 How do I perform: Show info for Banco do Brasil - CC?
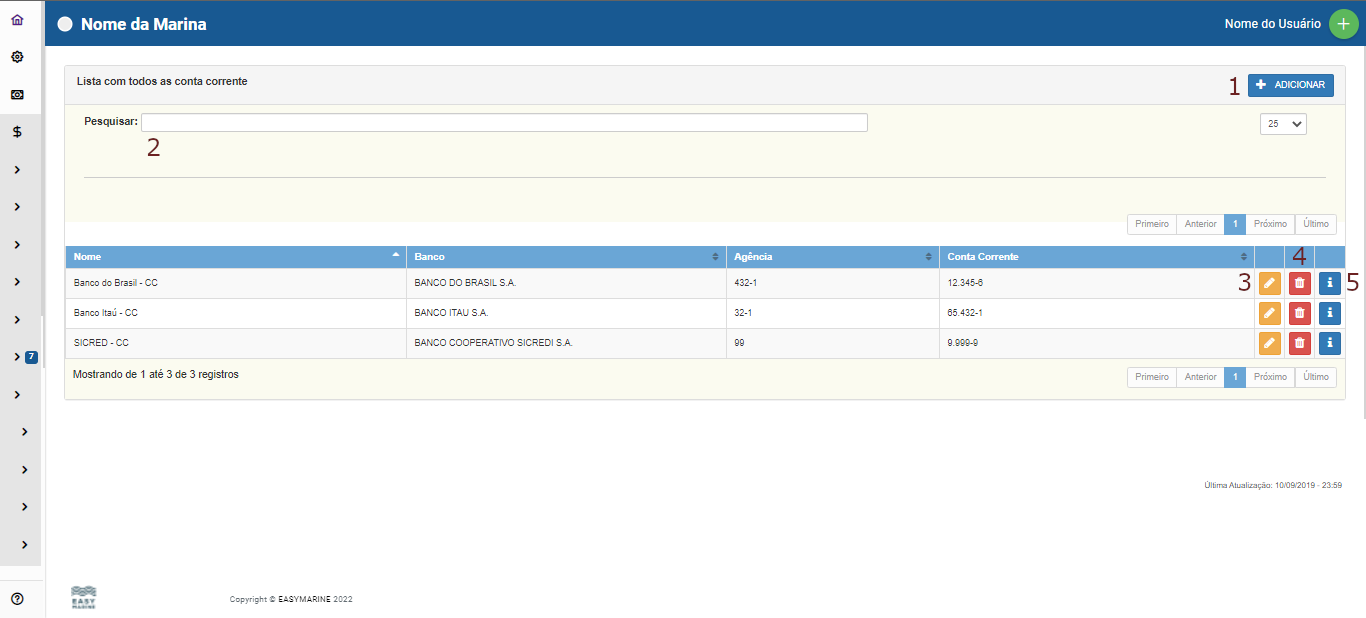coord(1329,284)
